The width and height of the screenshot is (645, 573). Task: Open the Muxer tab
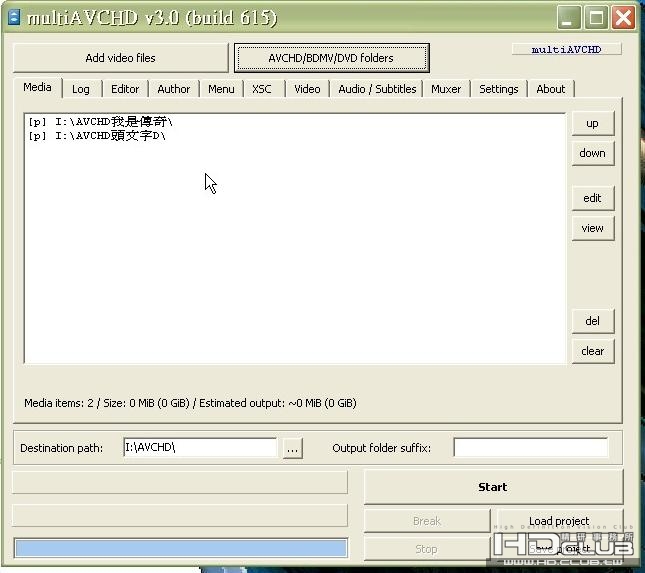446,89
